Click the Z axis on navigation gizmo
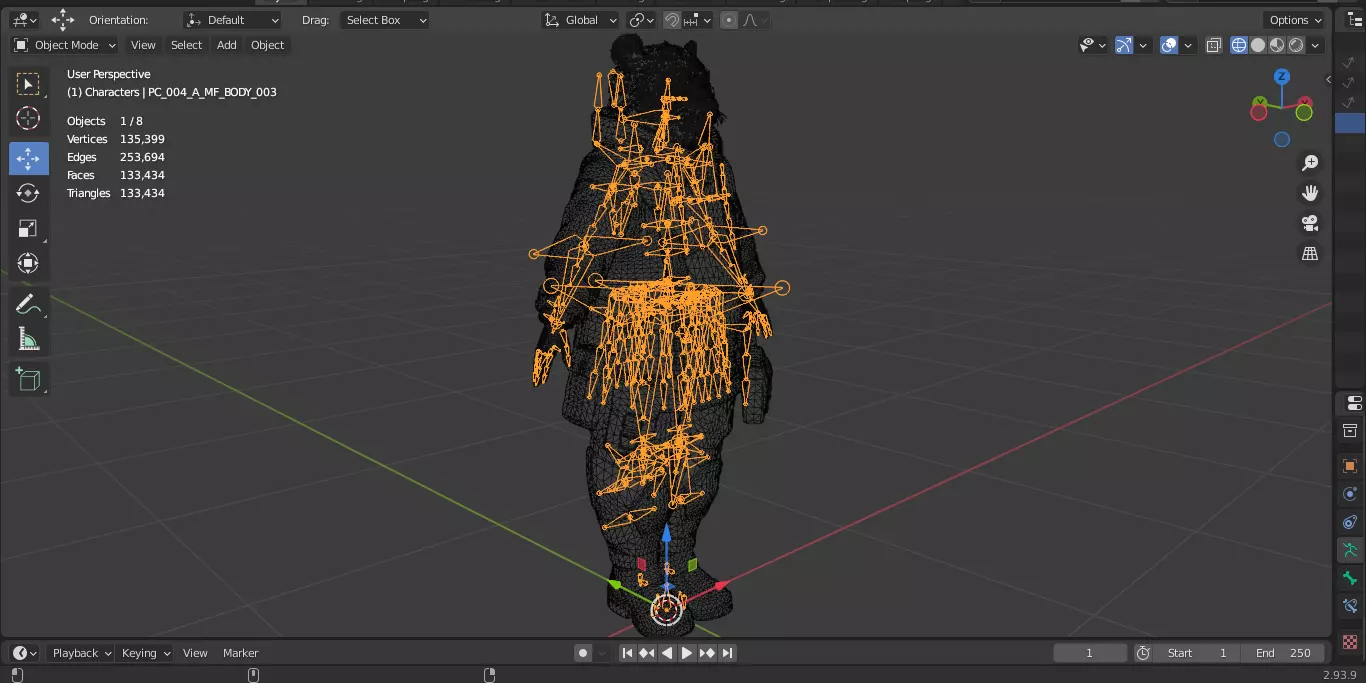Screen dimensions: 1366x683 [1281, 77]
